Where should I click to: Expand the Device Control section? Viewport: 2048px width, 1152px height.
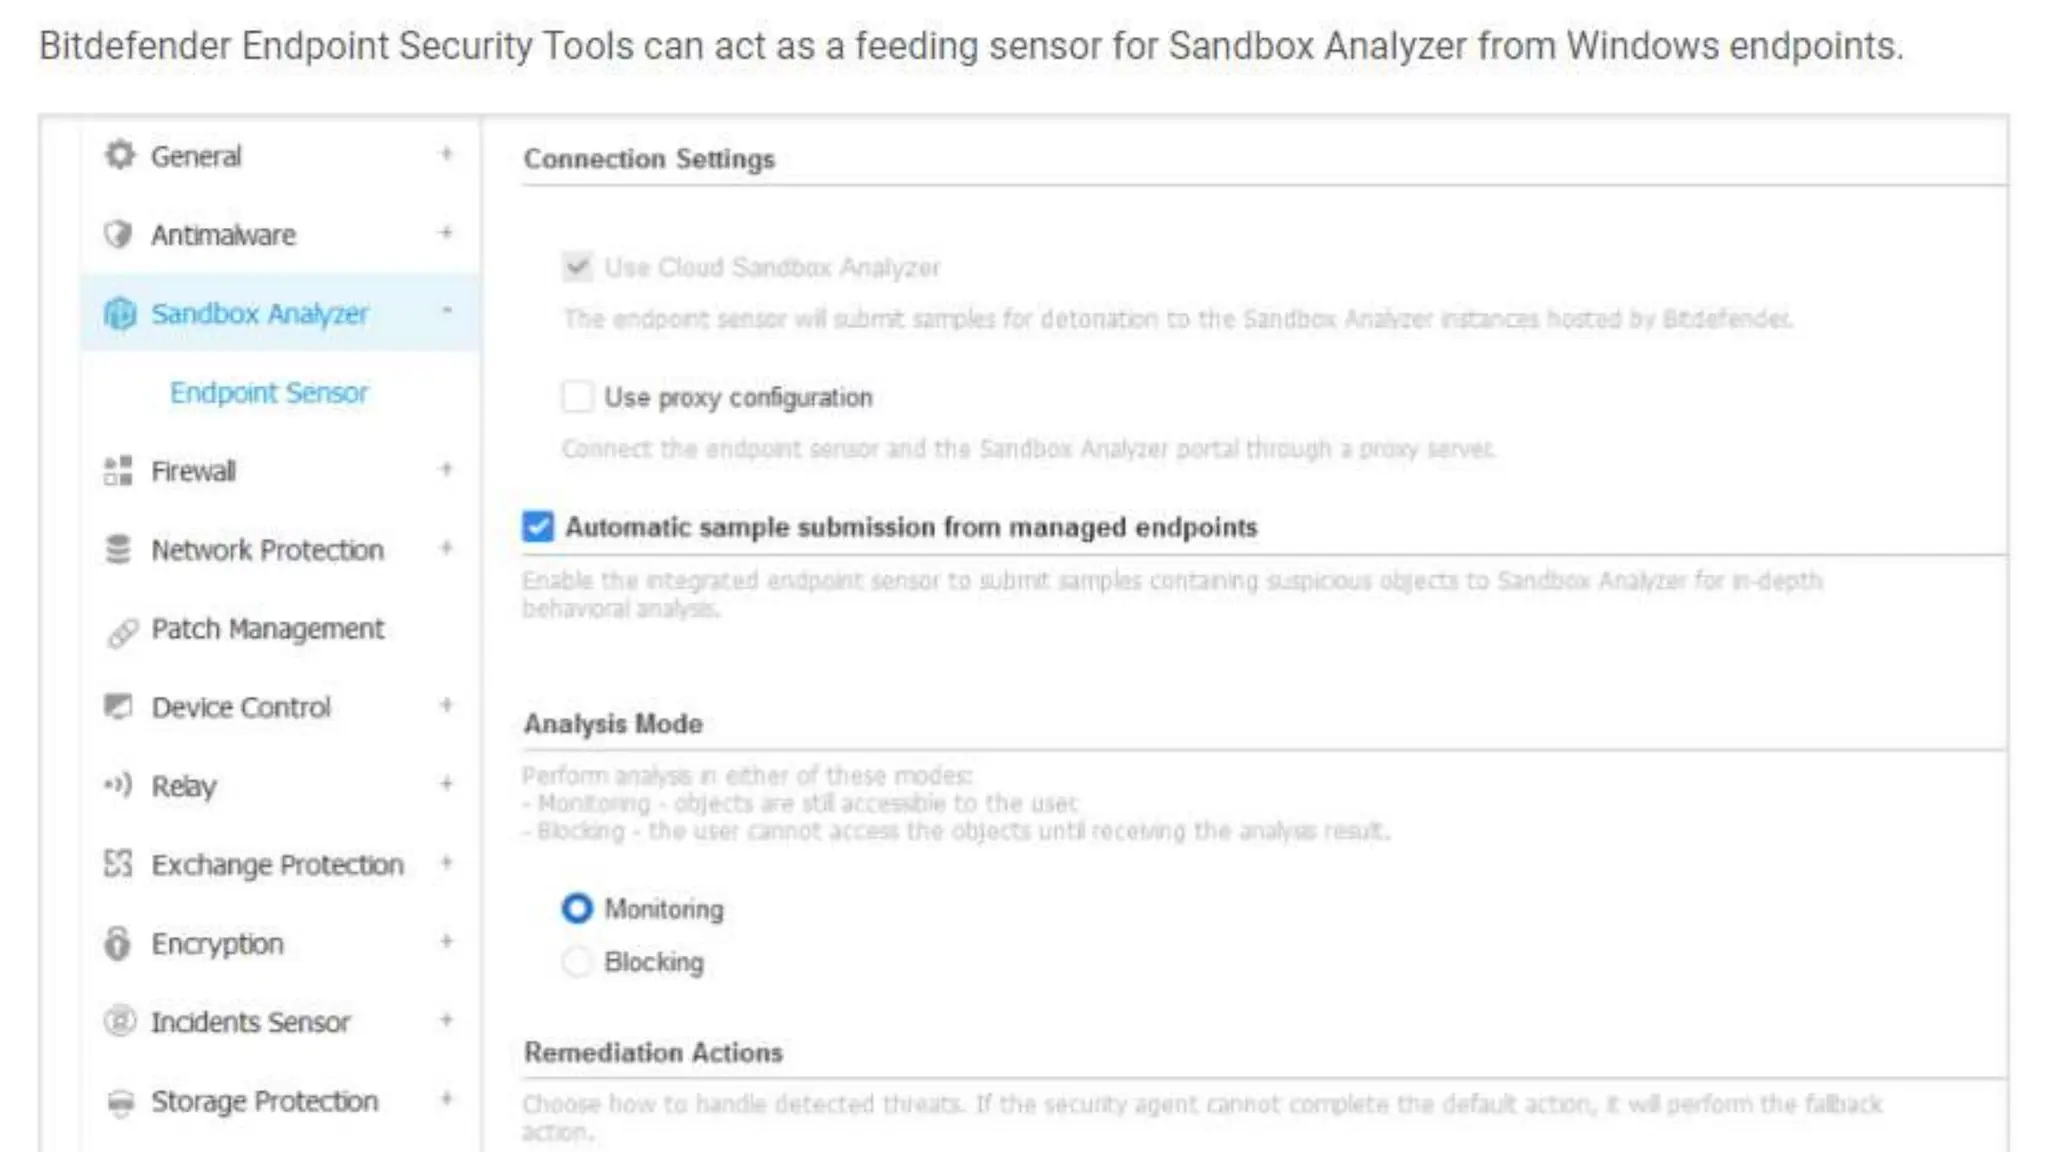point(446,705)
